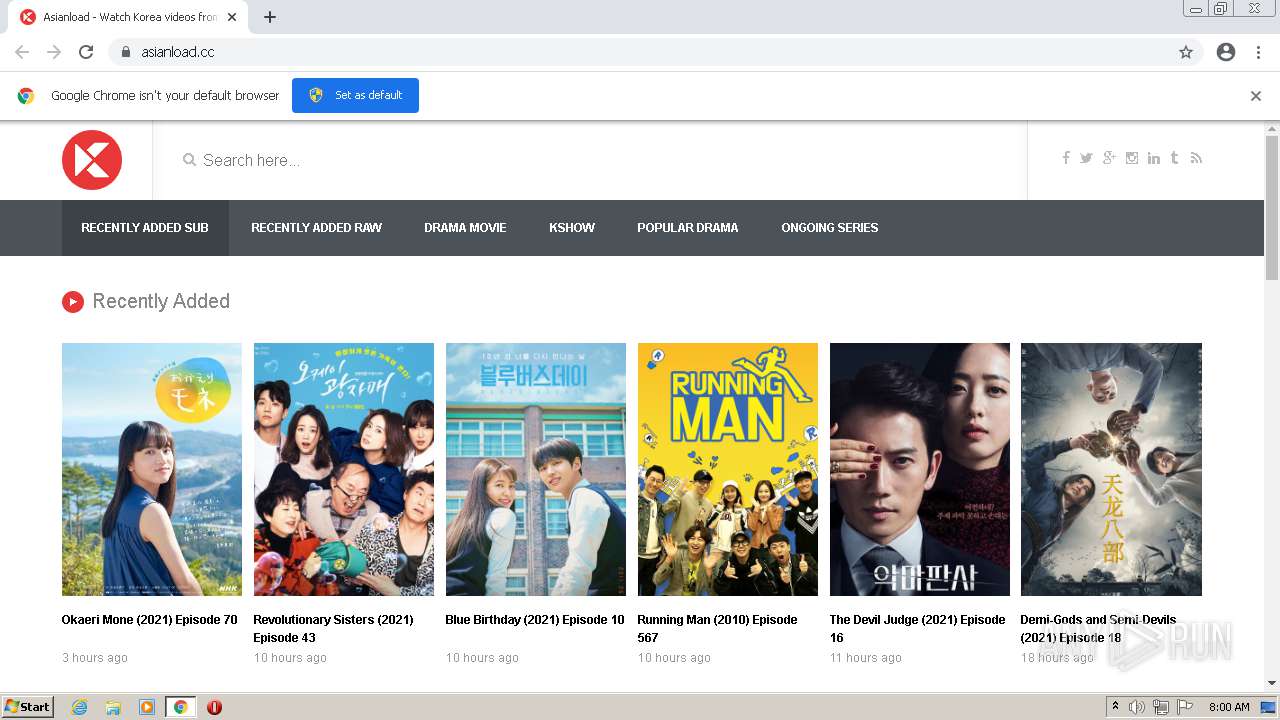This screenshot has width=1280, height=720.
Task: Open the Drama Movie menu
Action: 465,228
